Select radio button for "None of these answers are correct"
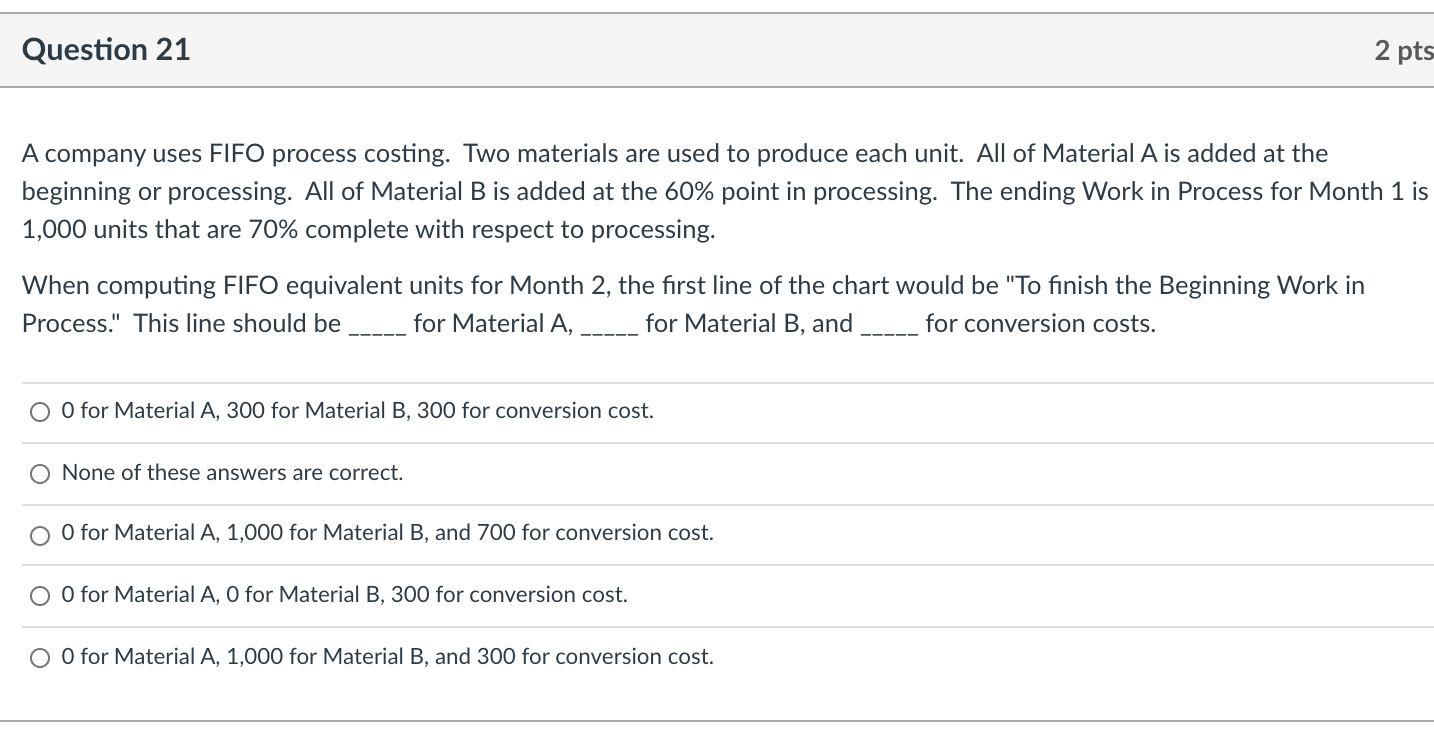 [40, 474]
